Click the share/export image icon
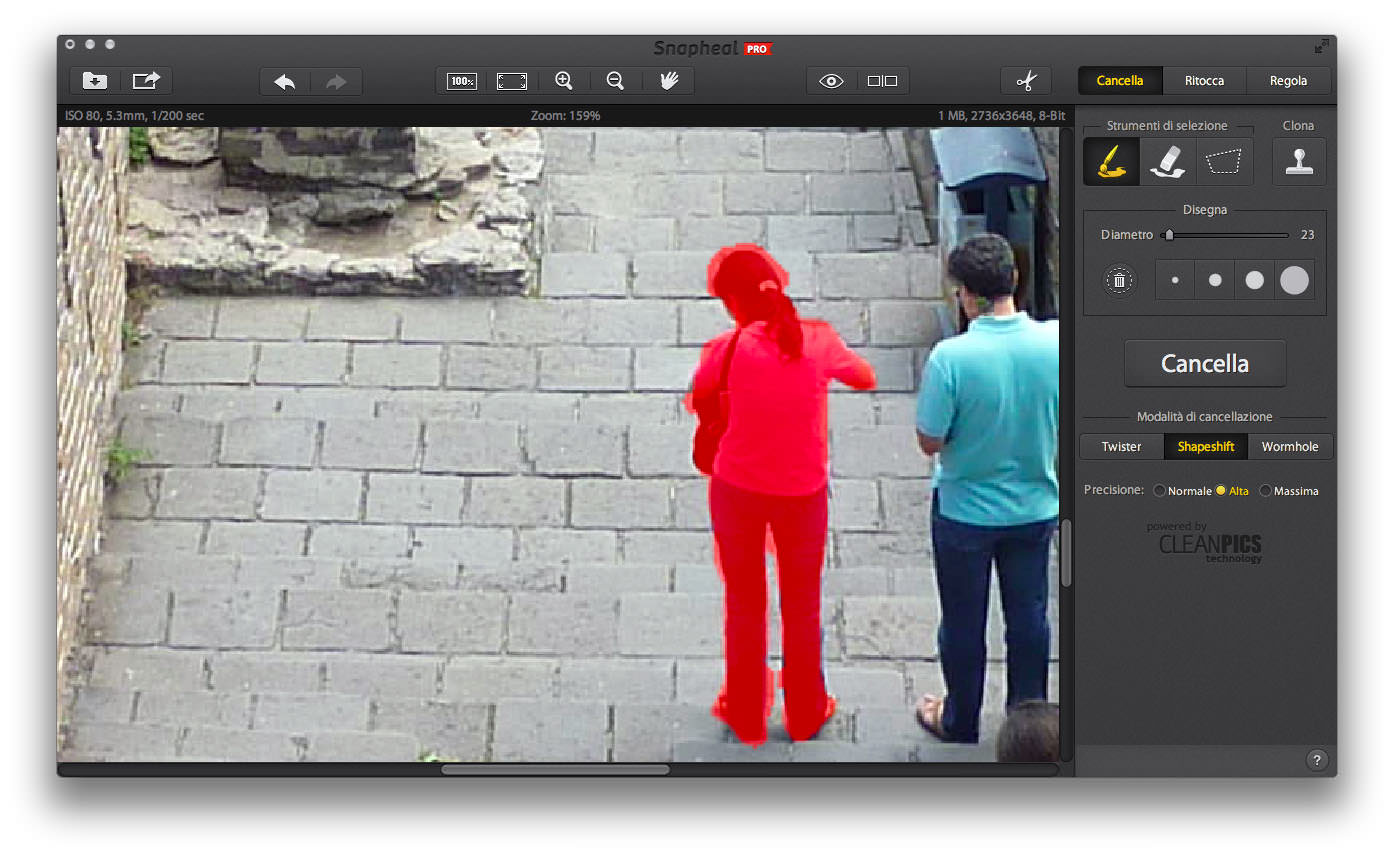The image size is (1394, 856). [146, 81]
